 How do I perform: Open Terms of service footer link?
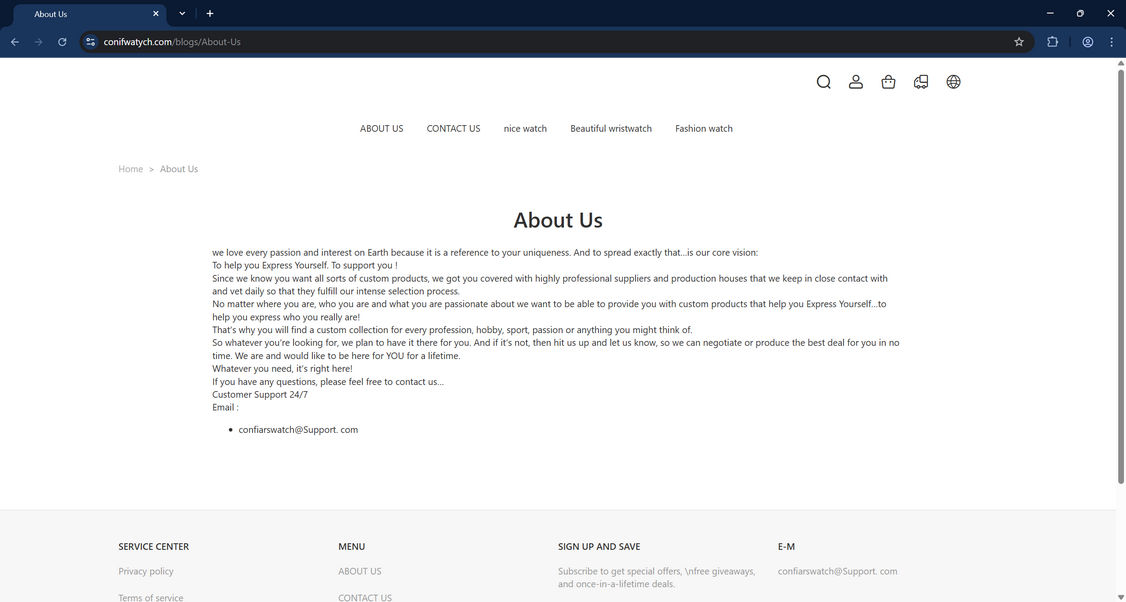[x=151, y=597]
